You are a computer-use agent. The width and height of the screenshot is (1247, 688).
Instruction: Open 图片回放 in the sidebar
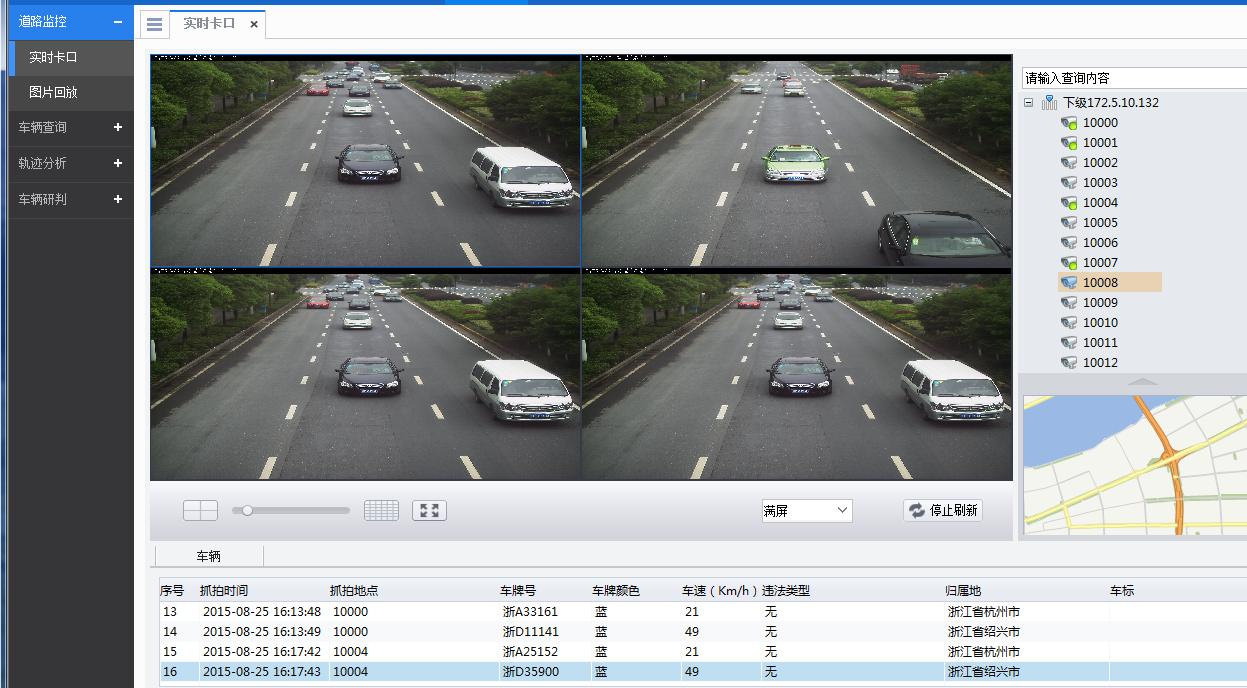pyautogui.click(x=53, y=92)
